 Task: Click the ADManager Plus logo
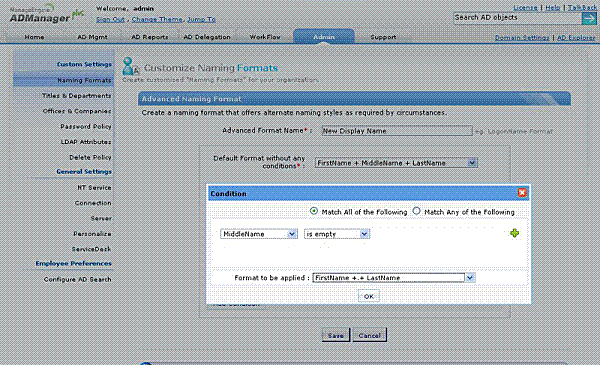point(46,15)
